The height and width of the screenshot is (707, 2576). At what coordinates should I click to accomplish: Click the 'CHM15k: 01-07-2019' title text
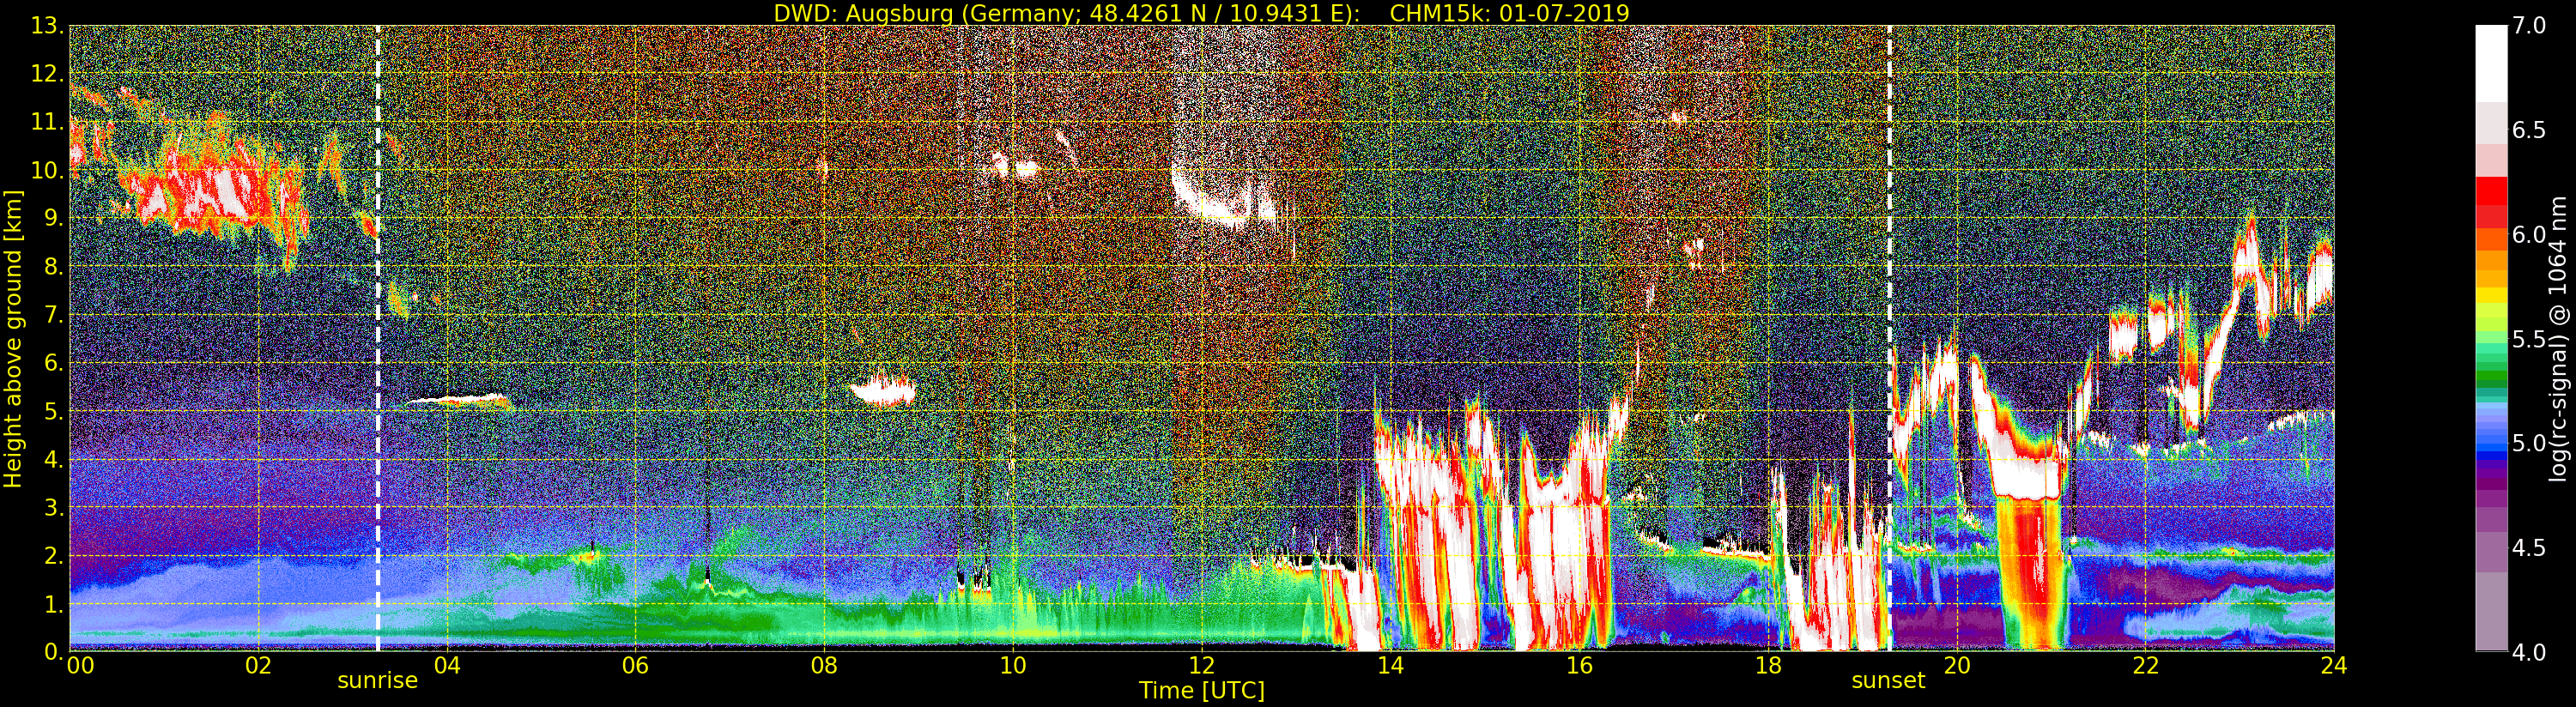click(x=1510, y=13)
